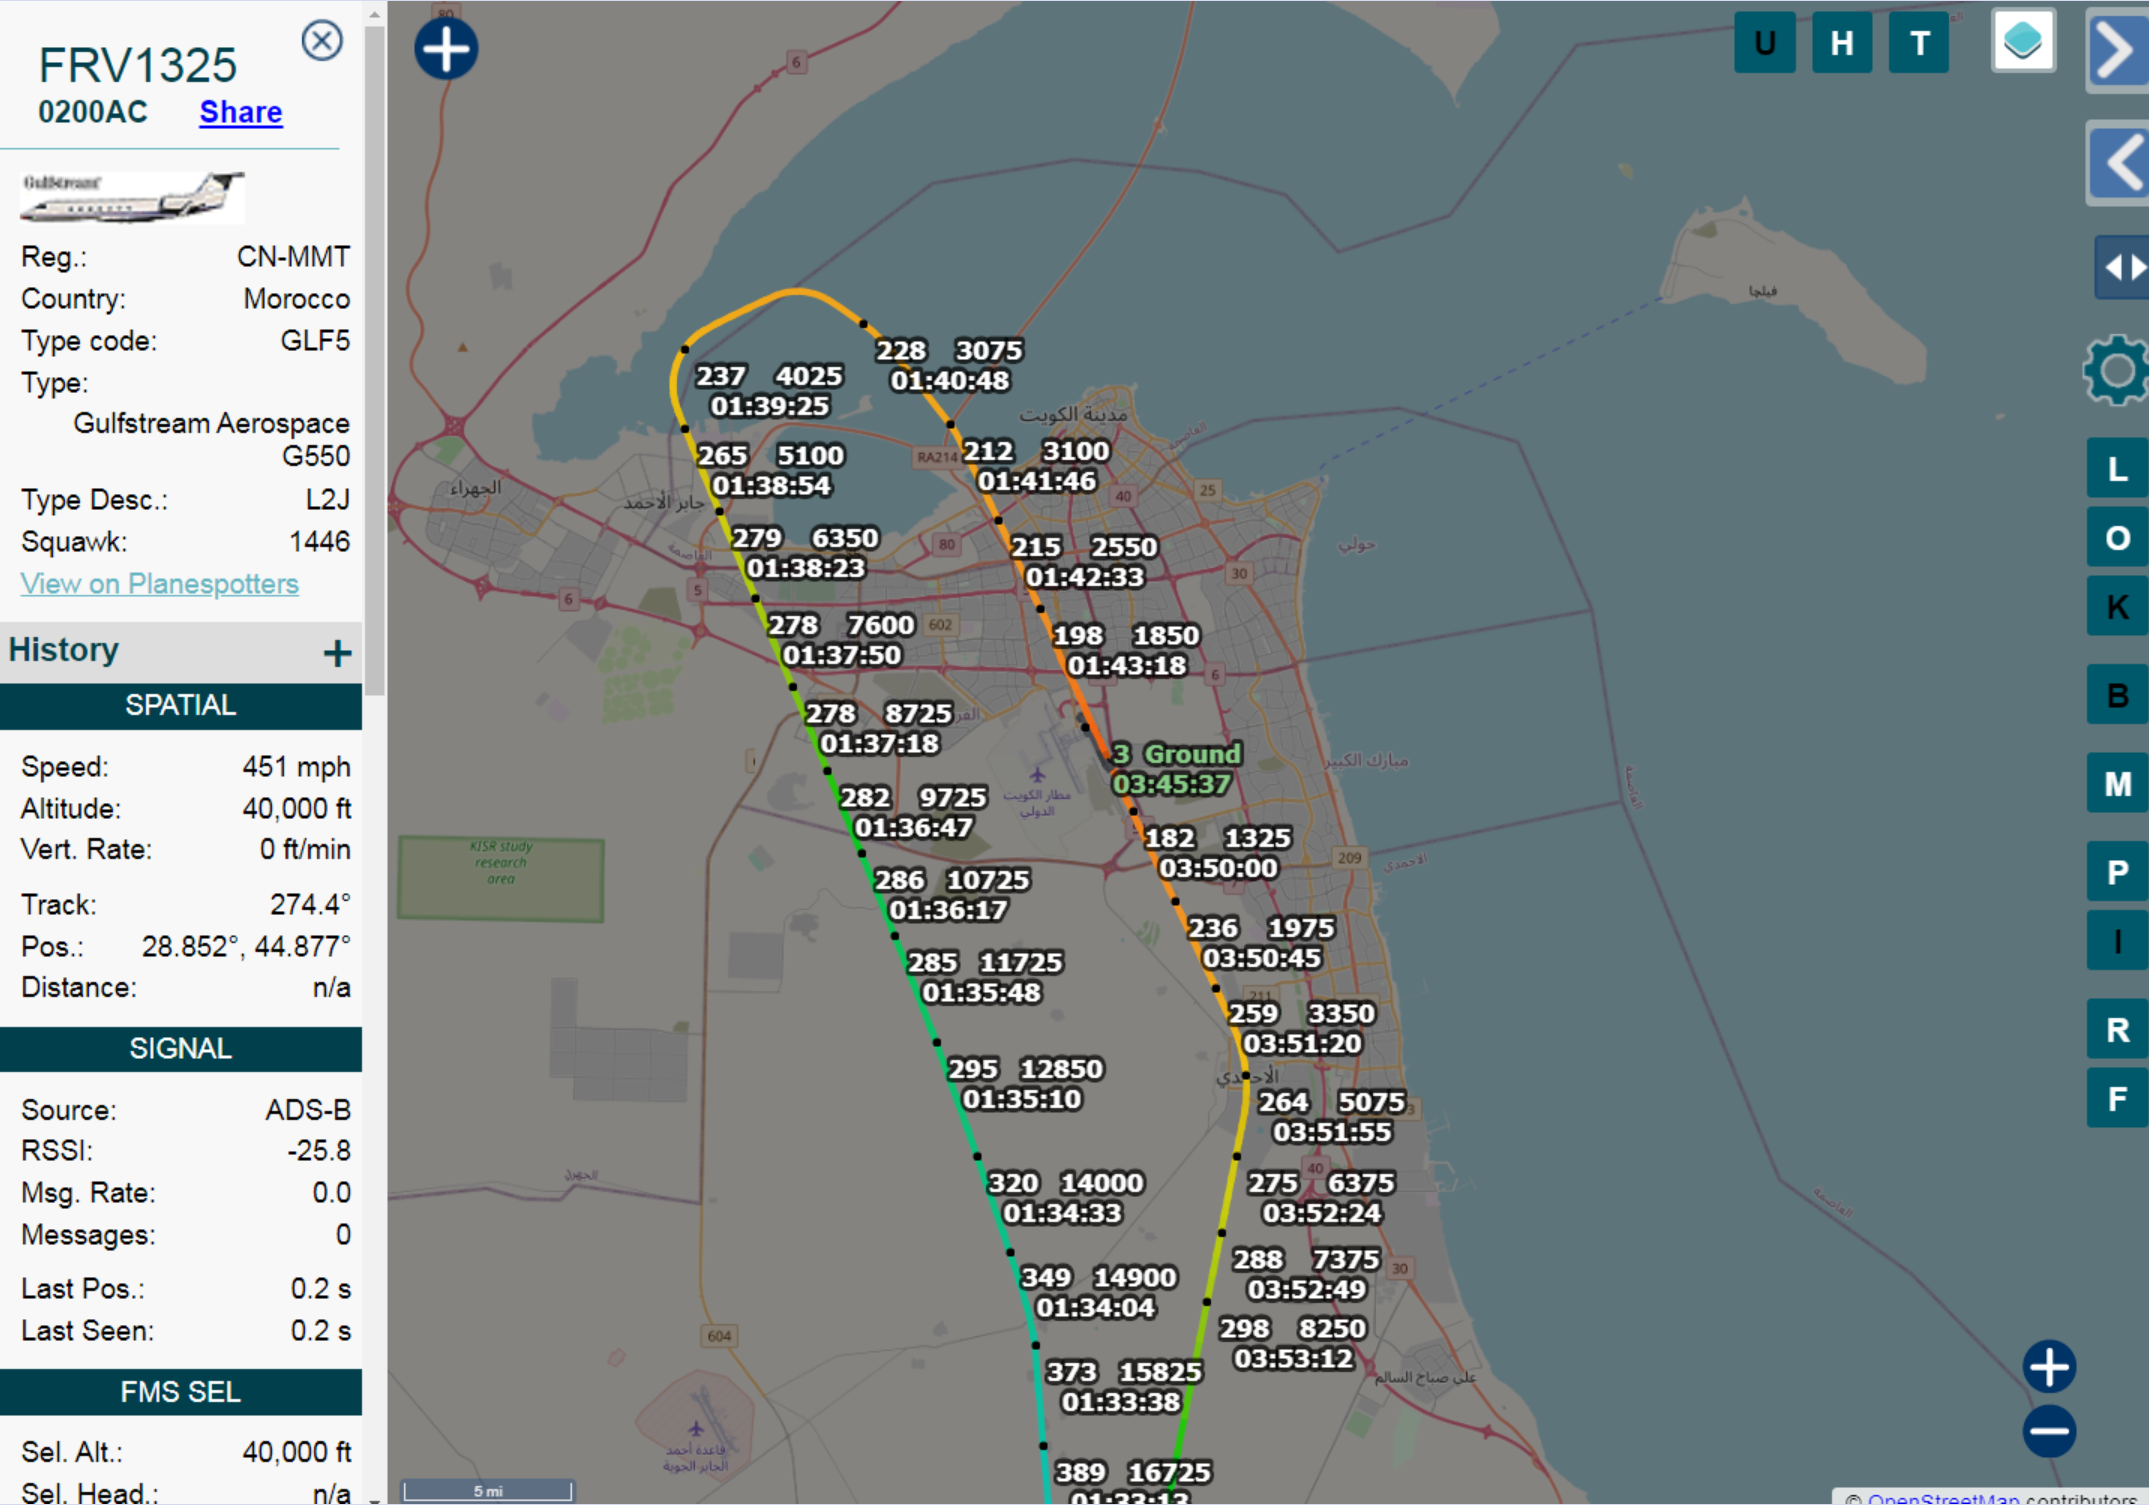This screenshot has width=2149, height=1505.
Task: Click the RSSI value -25.8
Action: 319,1151
